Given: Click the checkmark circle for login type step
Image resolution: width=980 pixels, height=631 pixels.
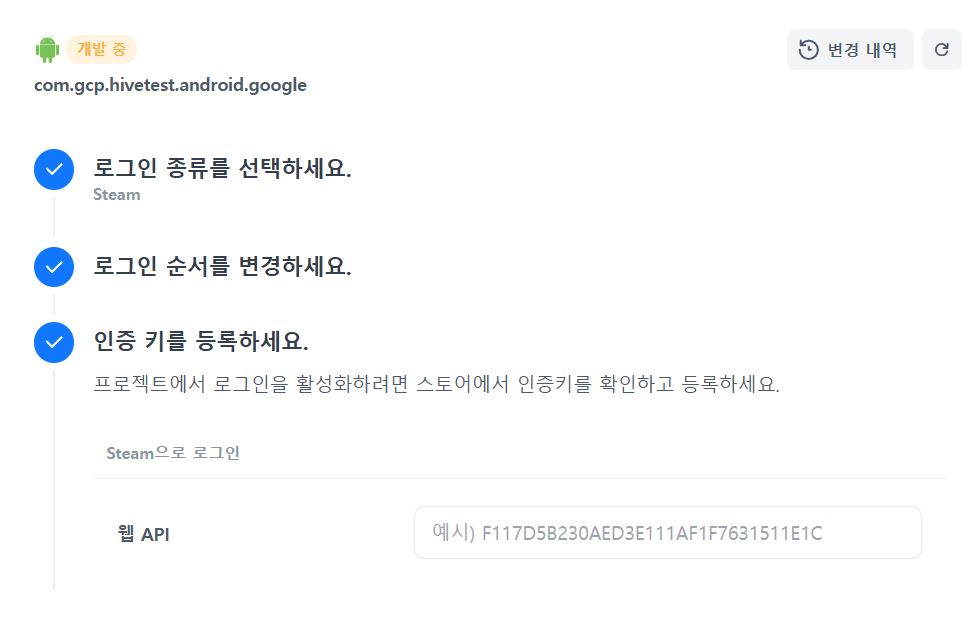Looking at the screenshot, I should [54, 169].
